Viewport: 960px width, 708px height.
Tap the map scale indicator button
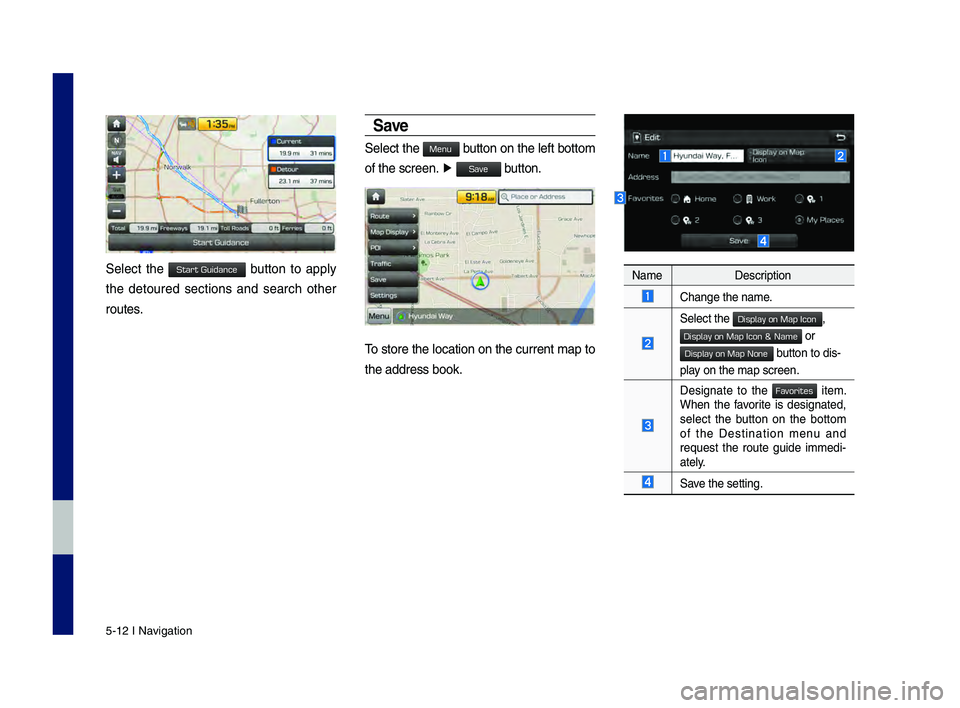[116, 193]
